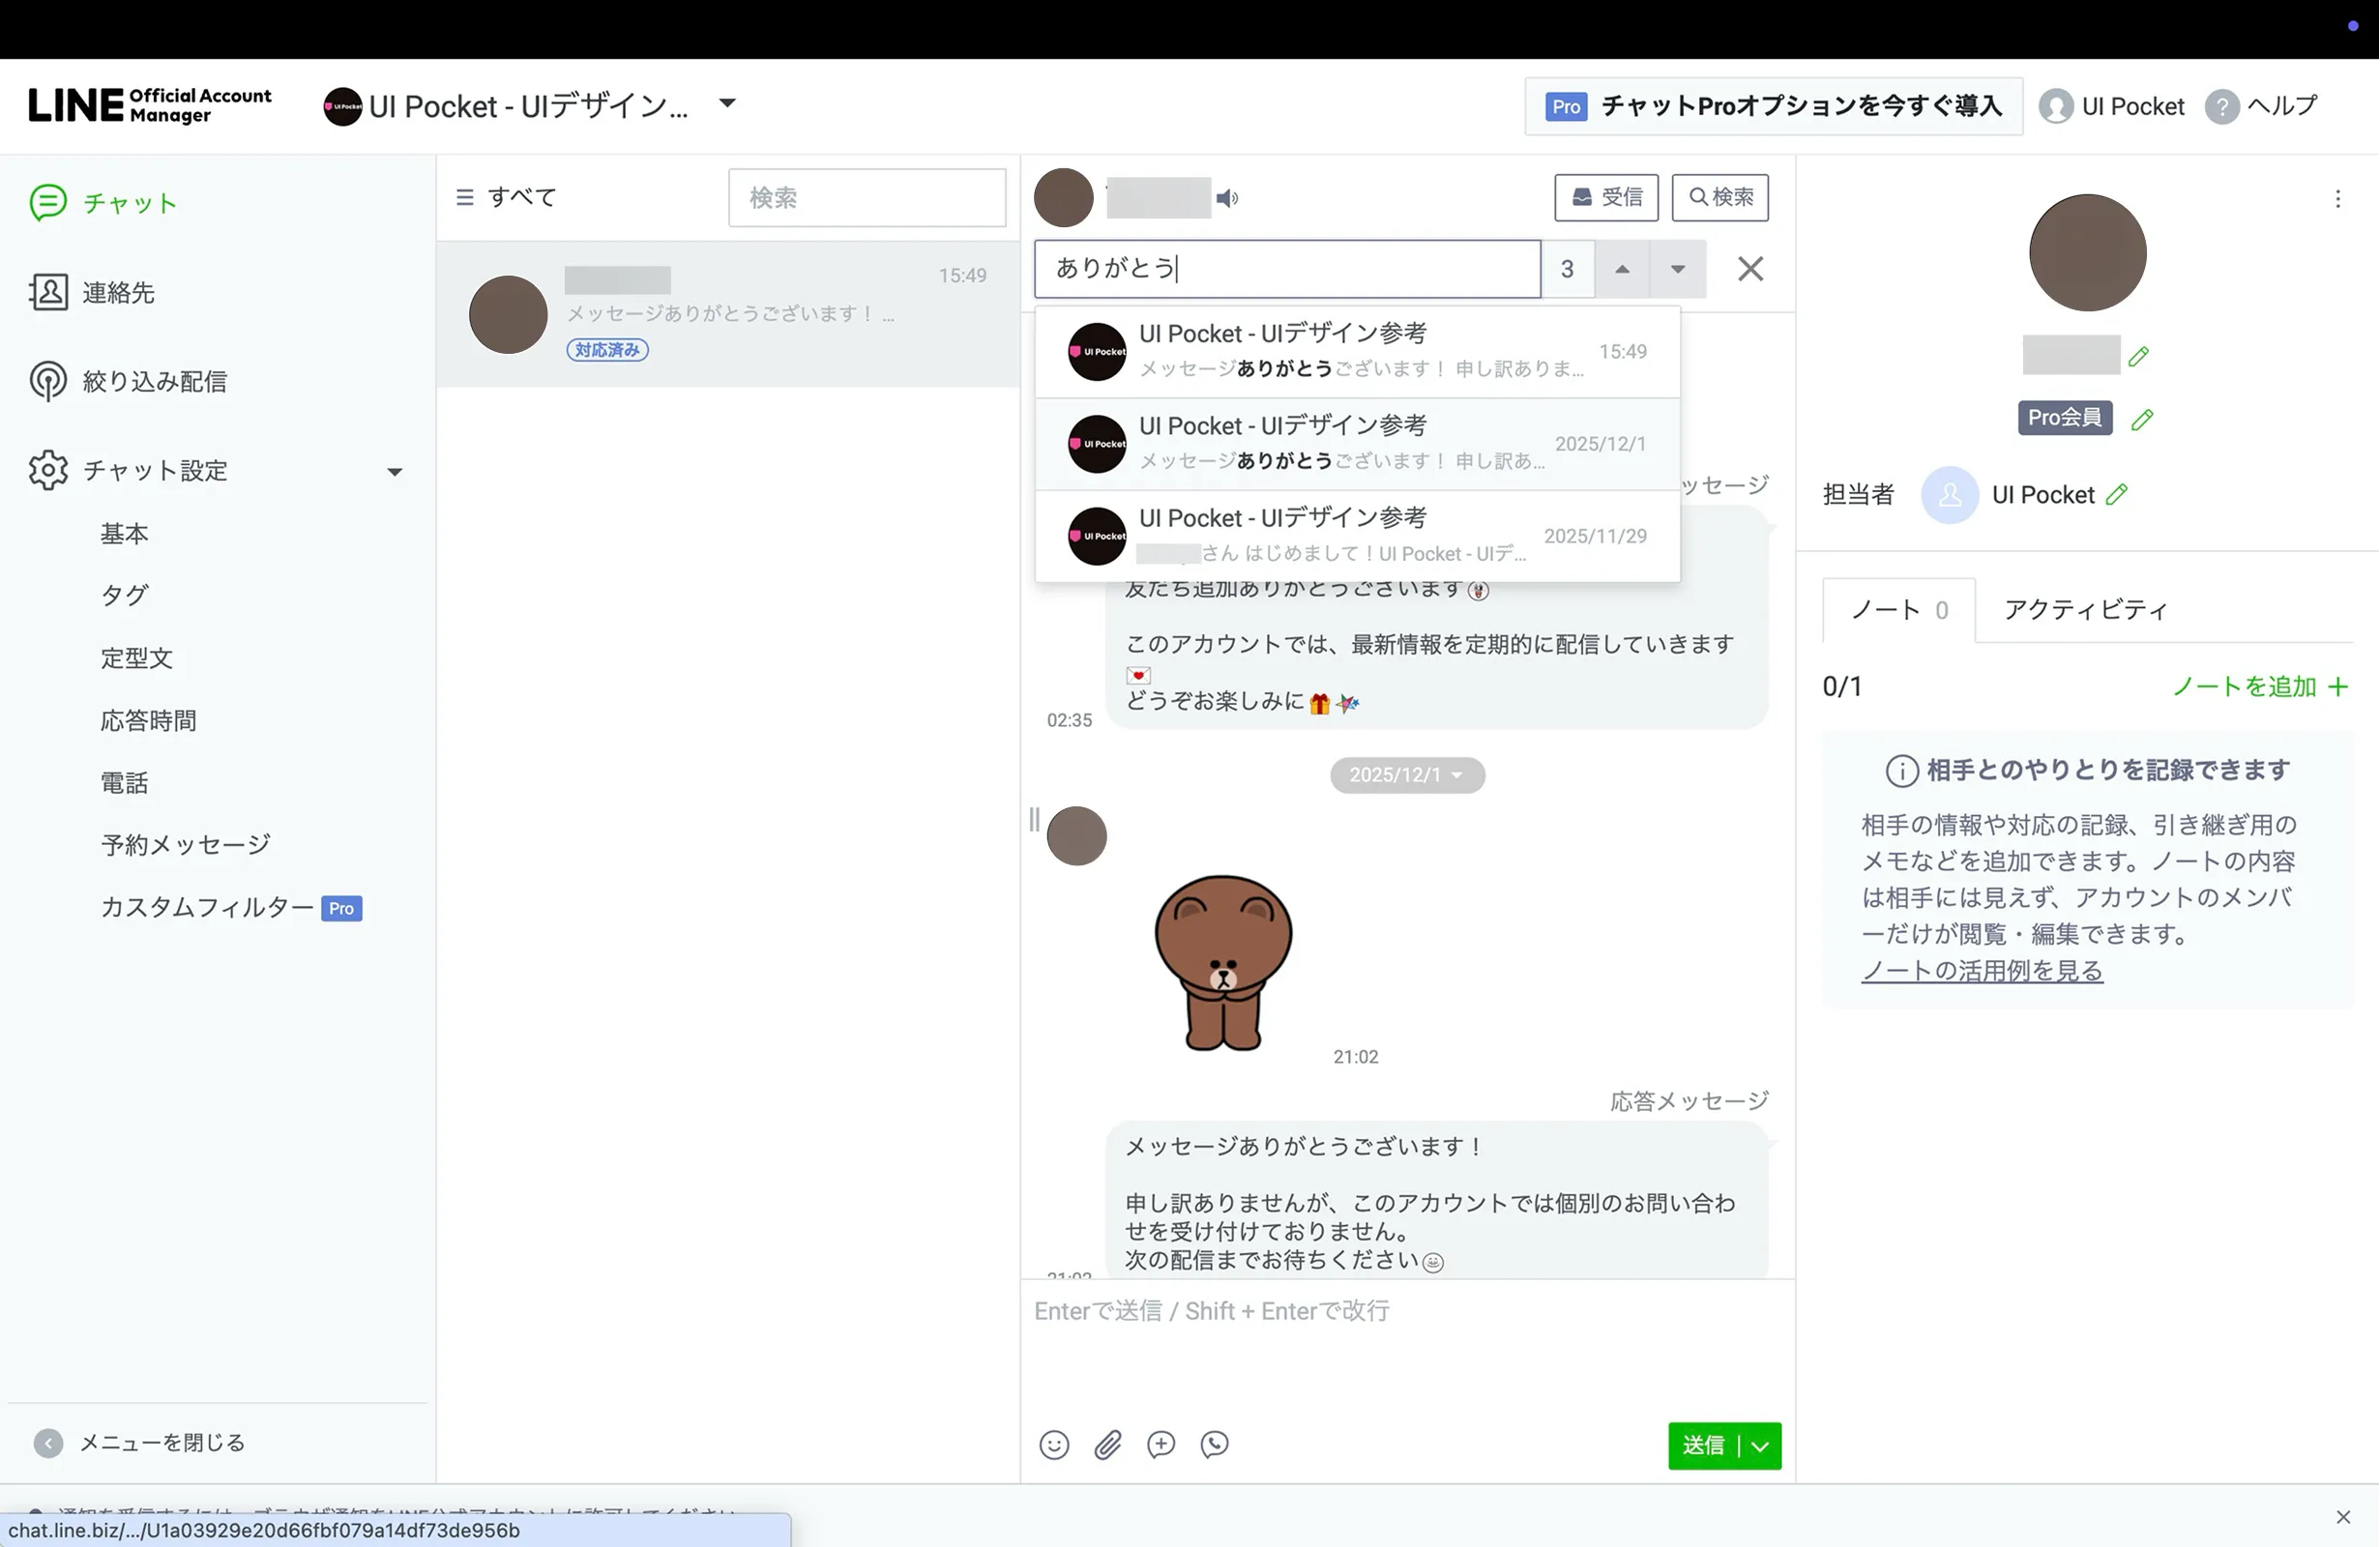The height and width of the screenshot is (1547, 2380).
Task: Click ノートを追加 plus link
Action: (2260, 687)
